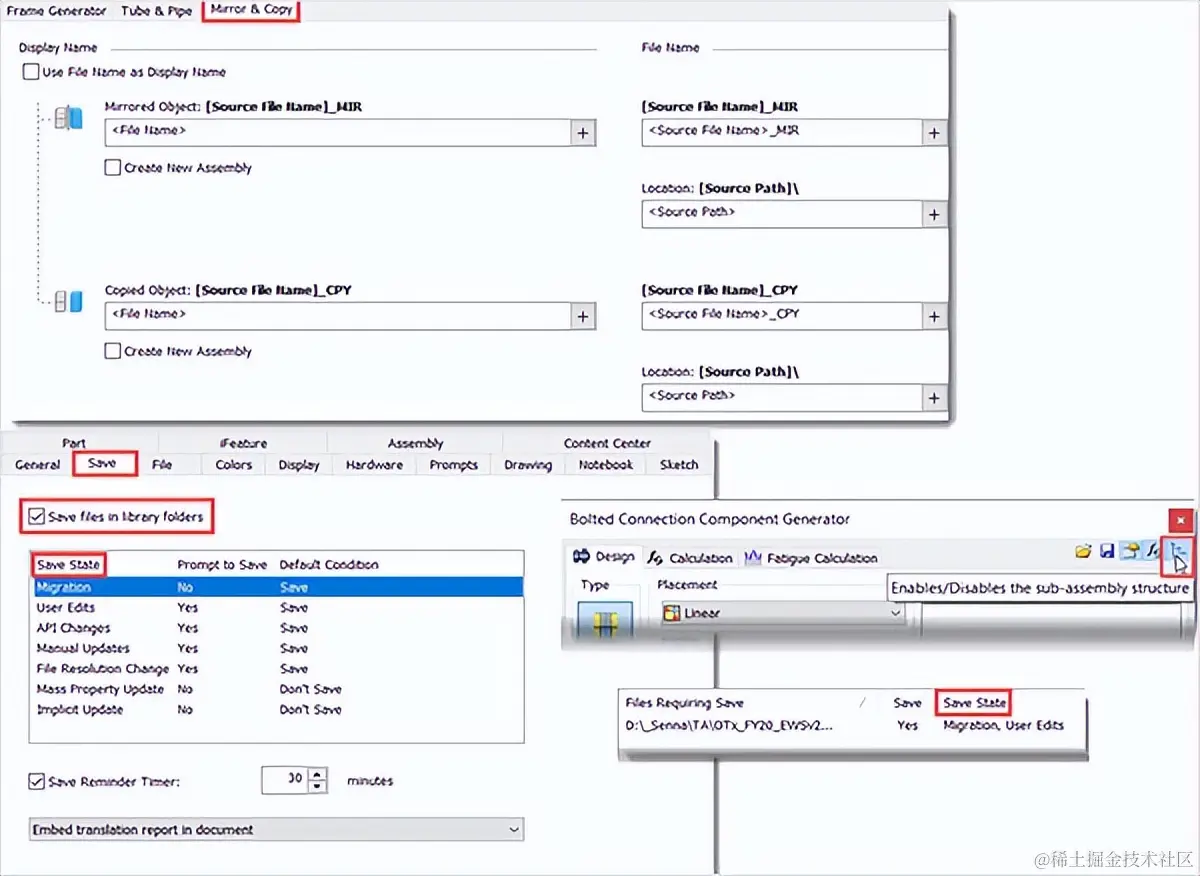The height and width of the screenshot is (876, 1200).
Task: Click plus button beside Source File Name _MIR field
Action: click(x=934, y=132)
